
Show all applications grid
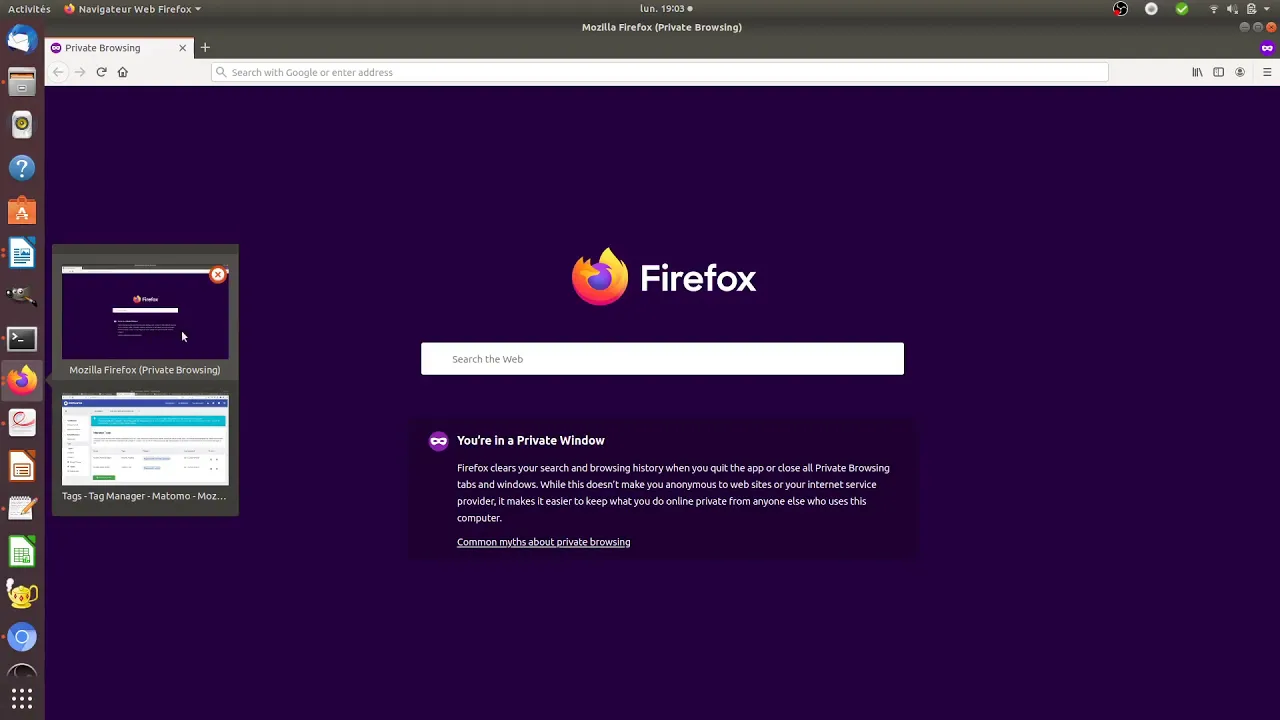tap(22, 698)
